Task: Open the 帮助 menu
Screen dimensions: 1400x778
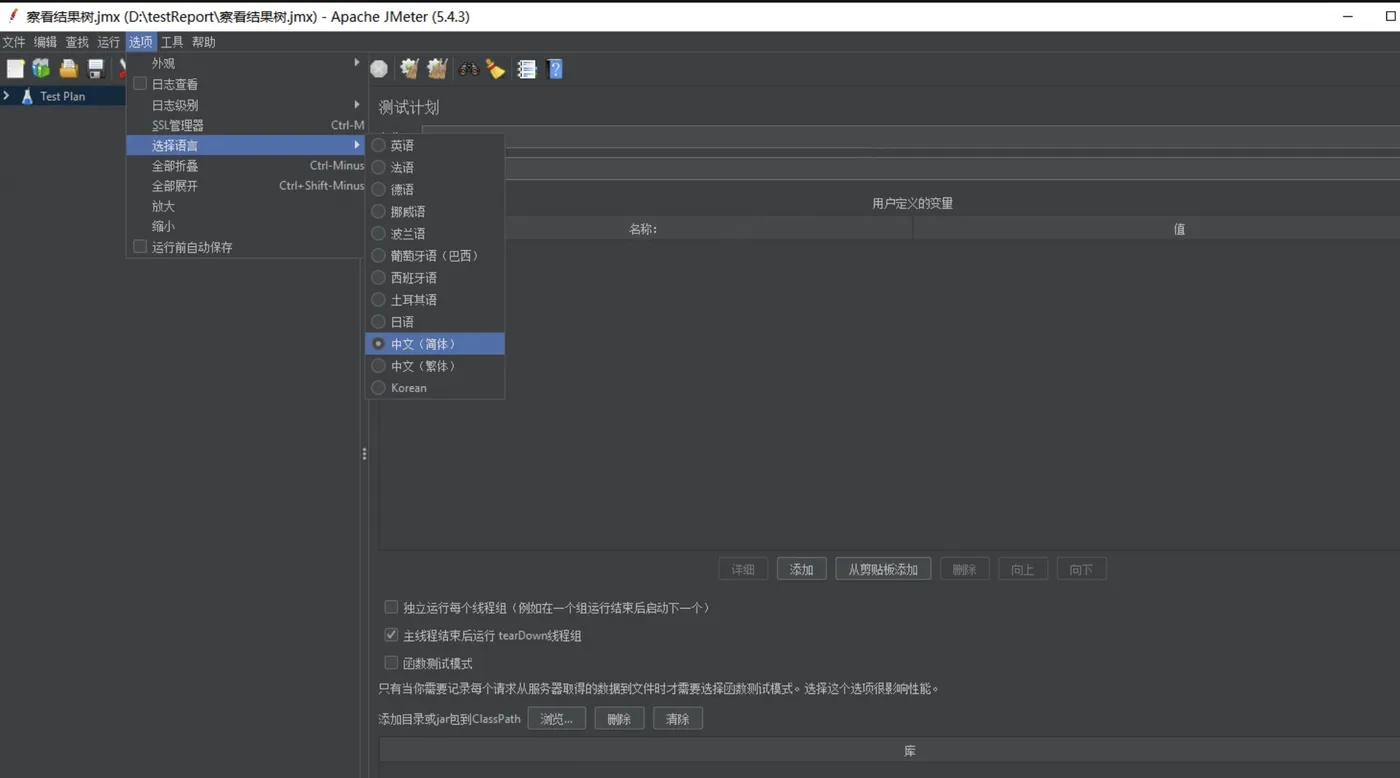Action: point(204,42)
